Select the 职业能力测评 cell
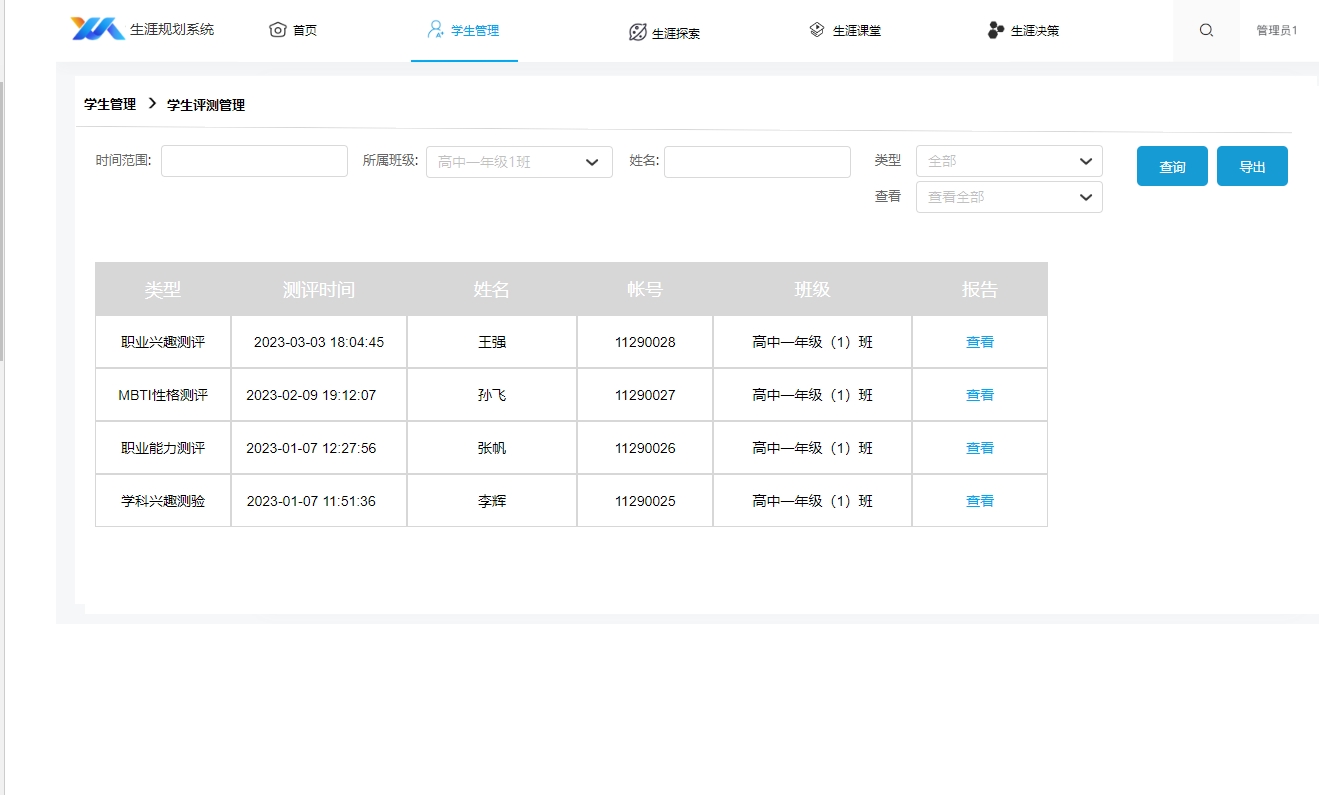The width and height of the screenshot is (1319, 795). point(163,448)
